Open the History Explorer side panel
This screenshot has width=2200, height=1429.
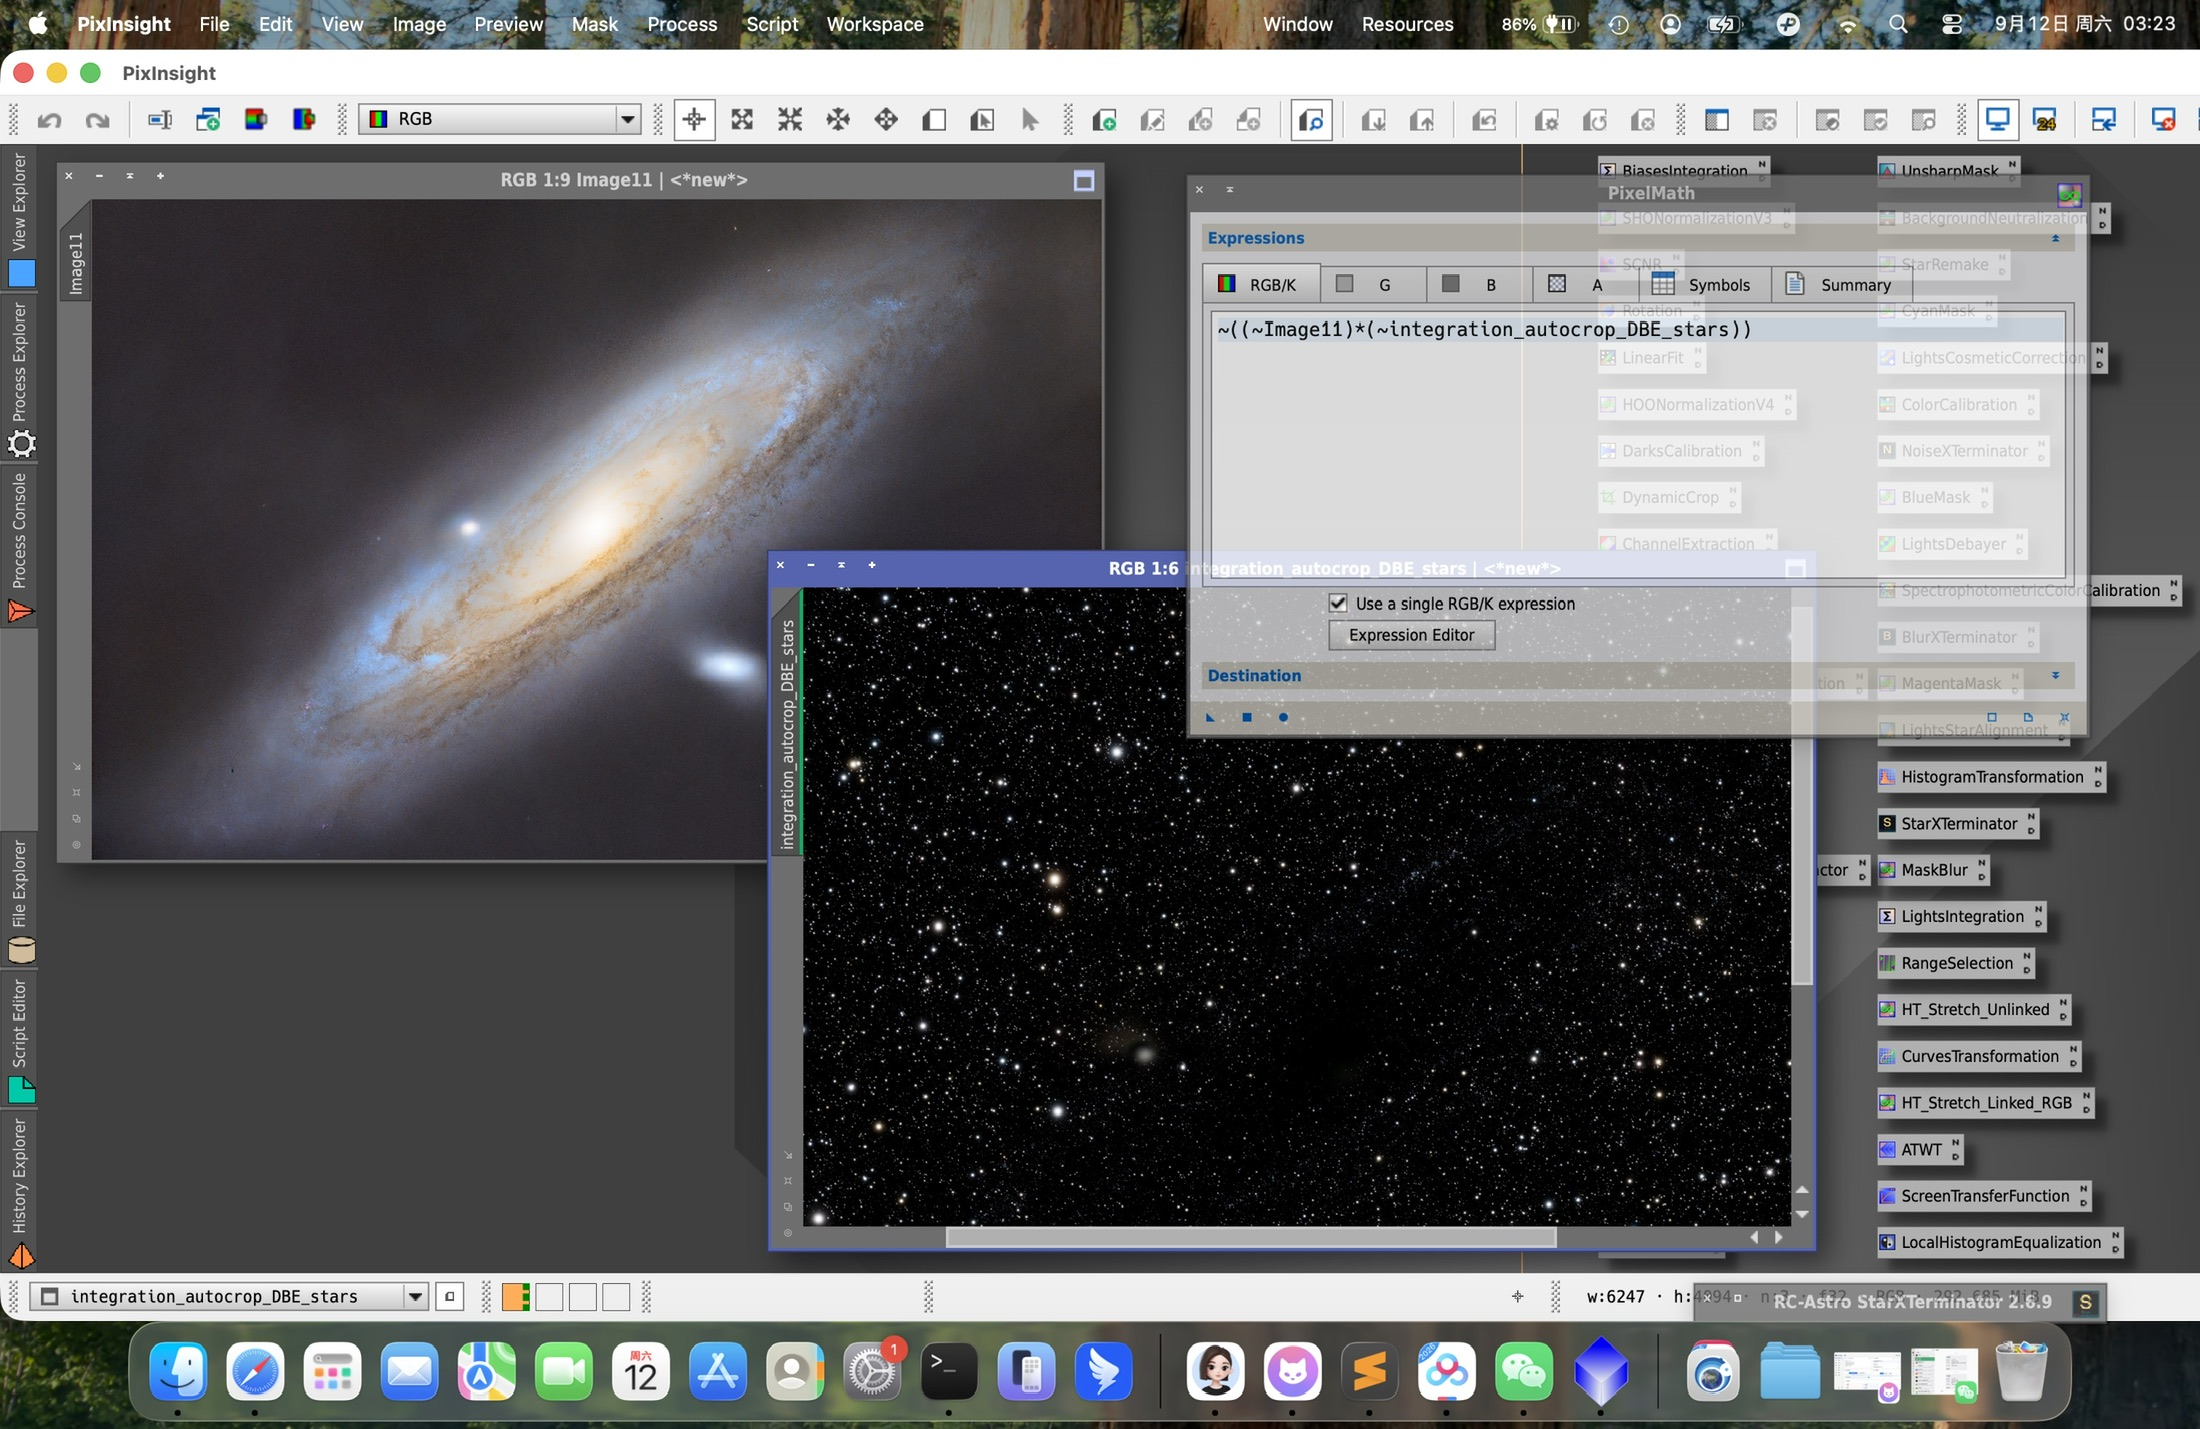tap(20, 1191)
